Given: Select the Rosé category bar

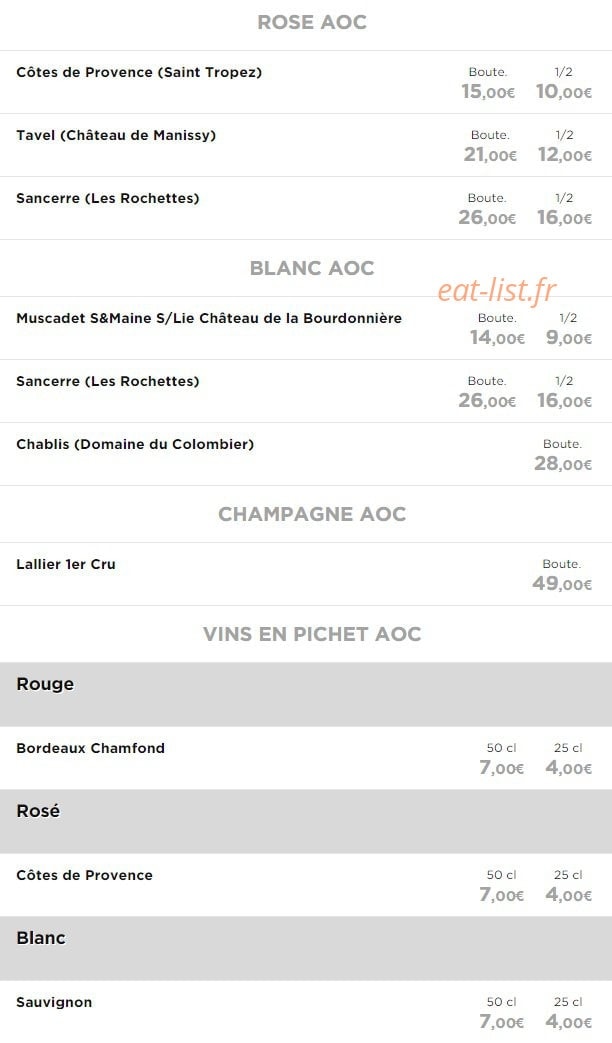Looking at the screenshot, I should pos(306,821).
